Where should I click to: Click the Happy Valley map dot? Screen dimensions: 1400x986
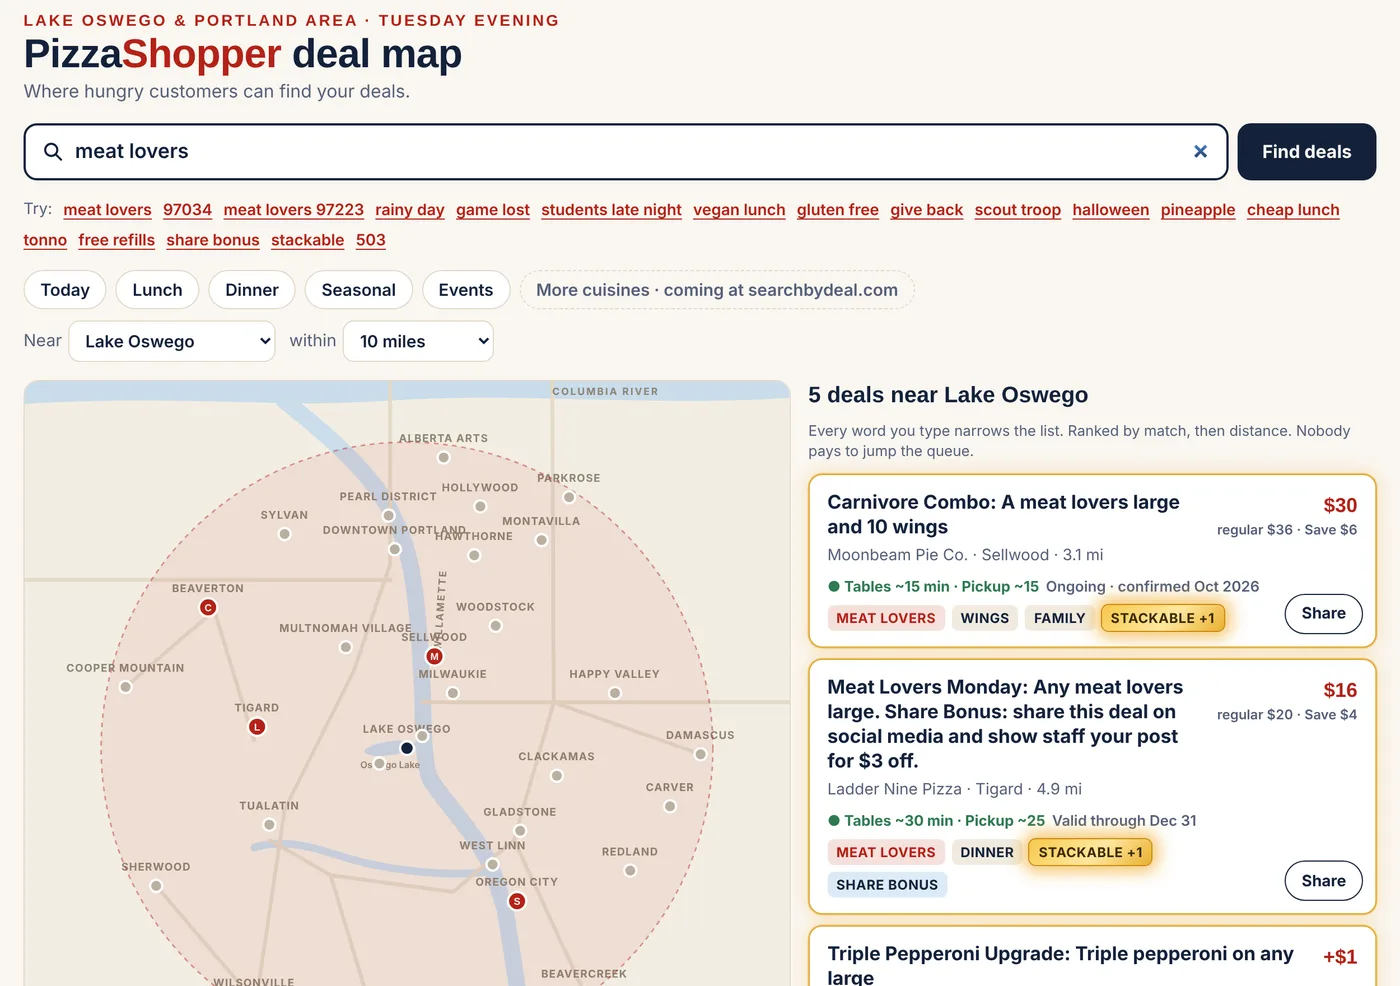615,693
